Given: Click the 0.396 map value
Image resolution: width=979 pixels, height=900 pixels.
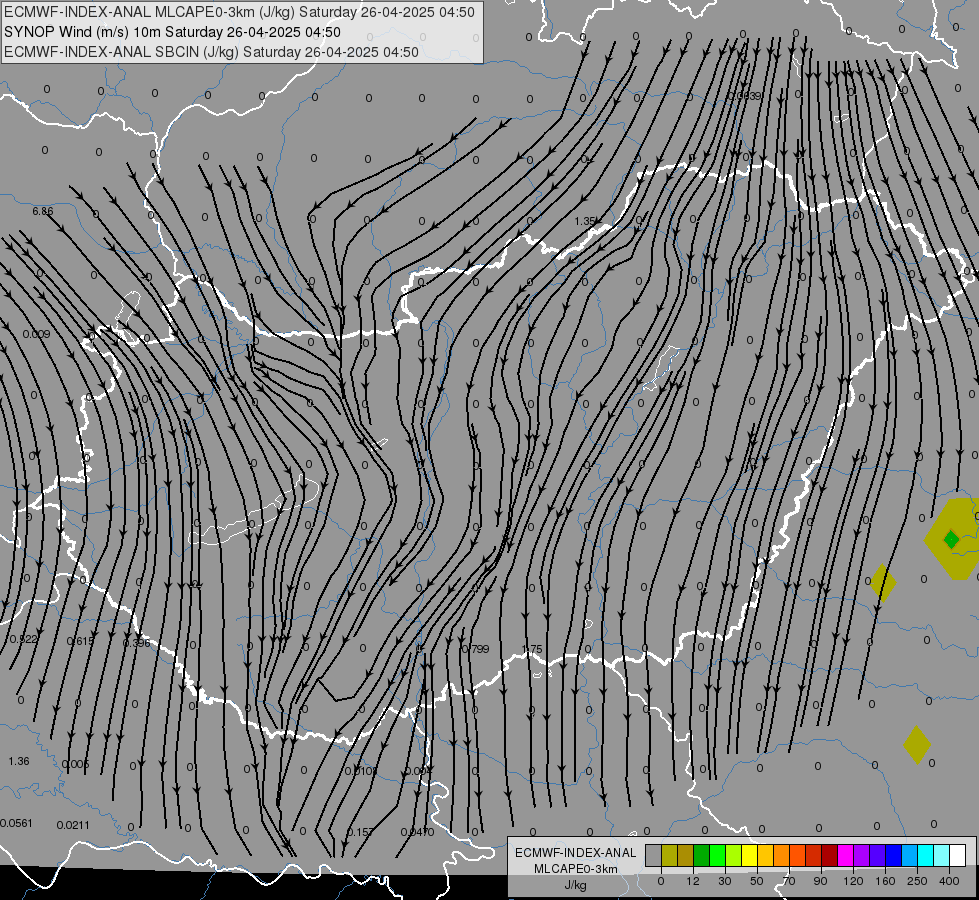Looking at the screenshot, I should click(x=137, y=643).
